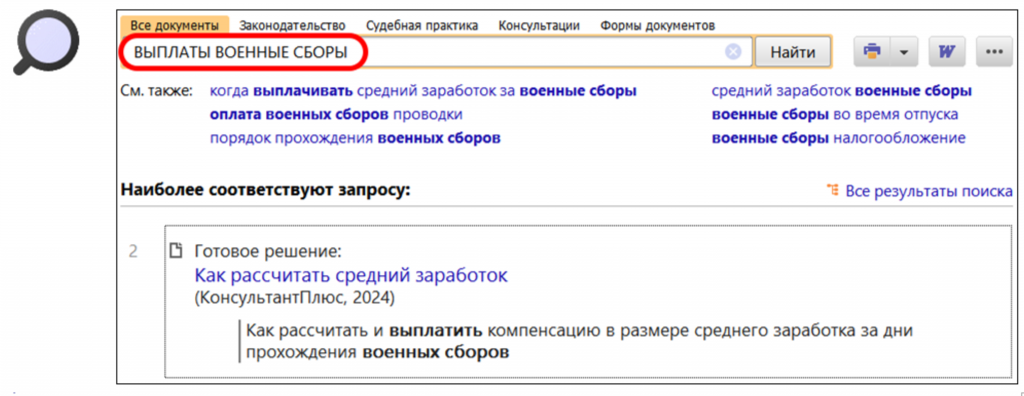1024x396 pixels.
Task: Open document Как рассчитать средний заработок
Action: [351, 275]
